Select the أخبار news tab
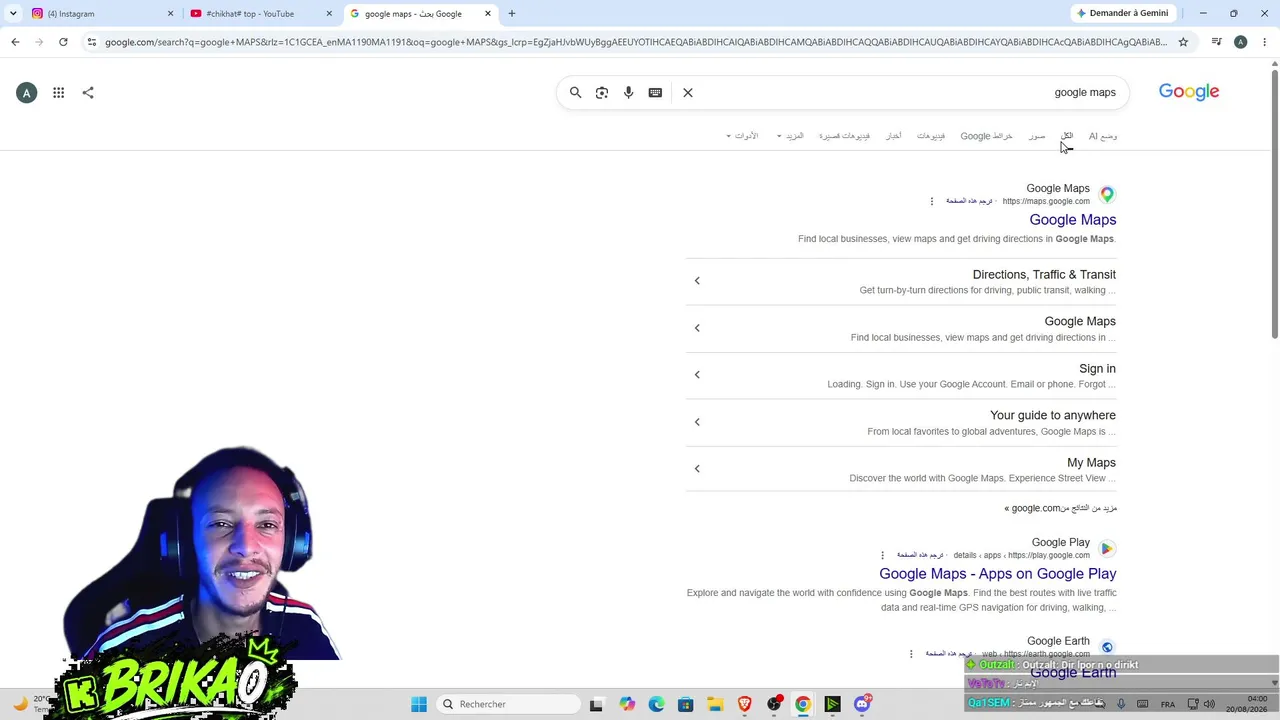The image size is (1280, 720). [893, 136]
